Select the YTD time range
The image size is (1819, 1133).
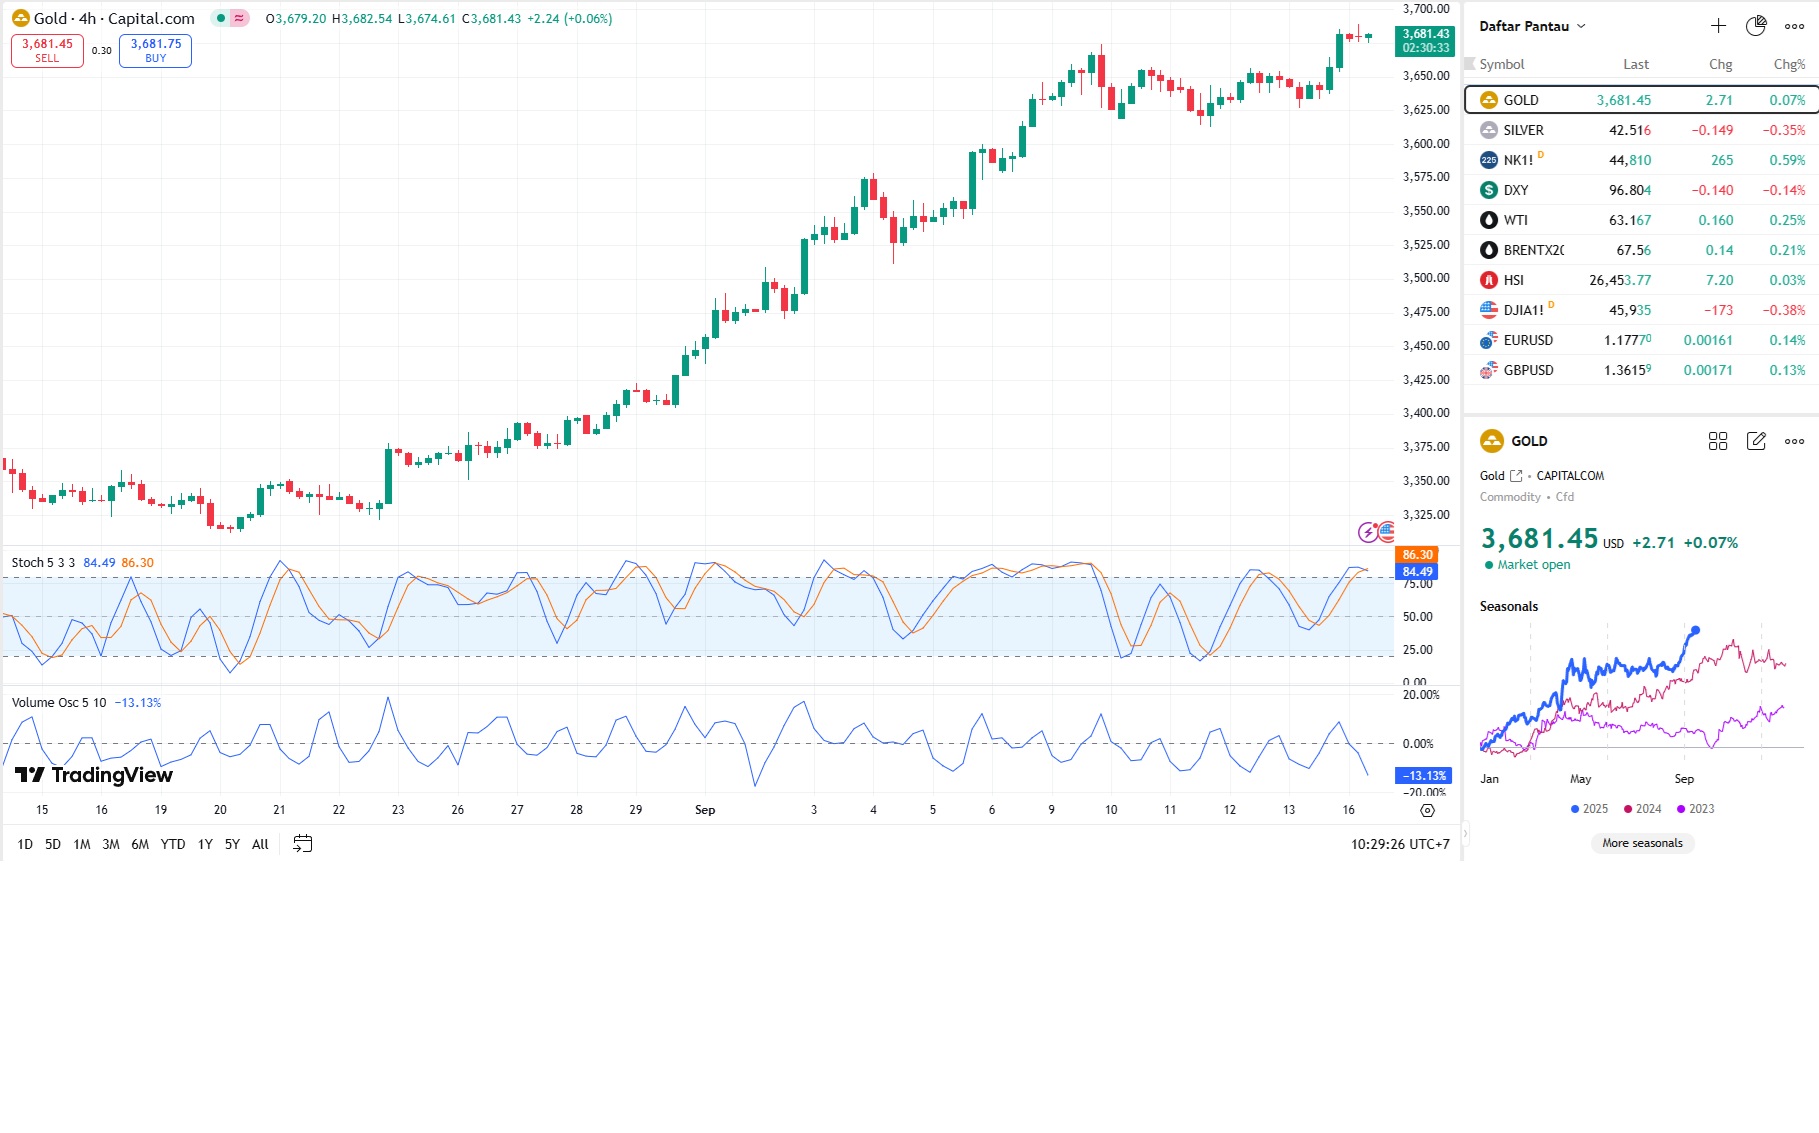click(x=173, y=844)
